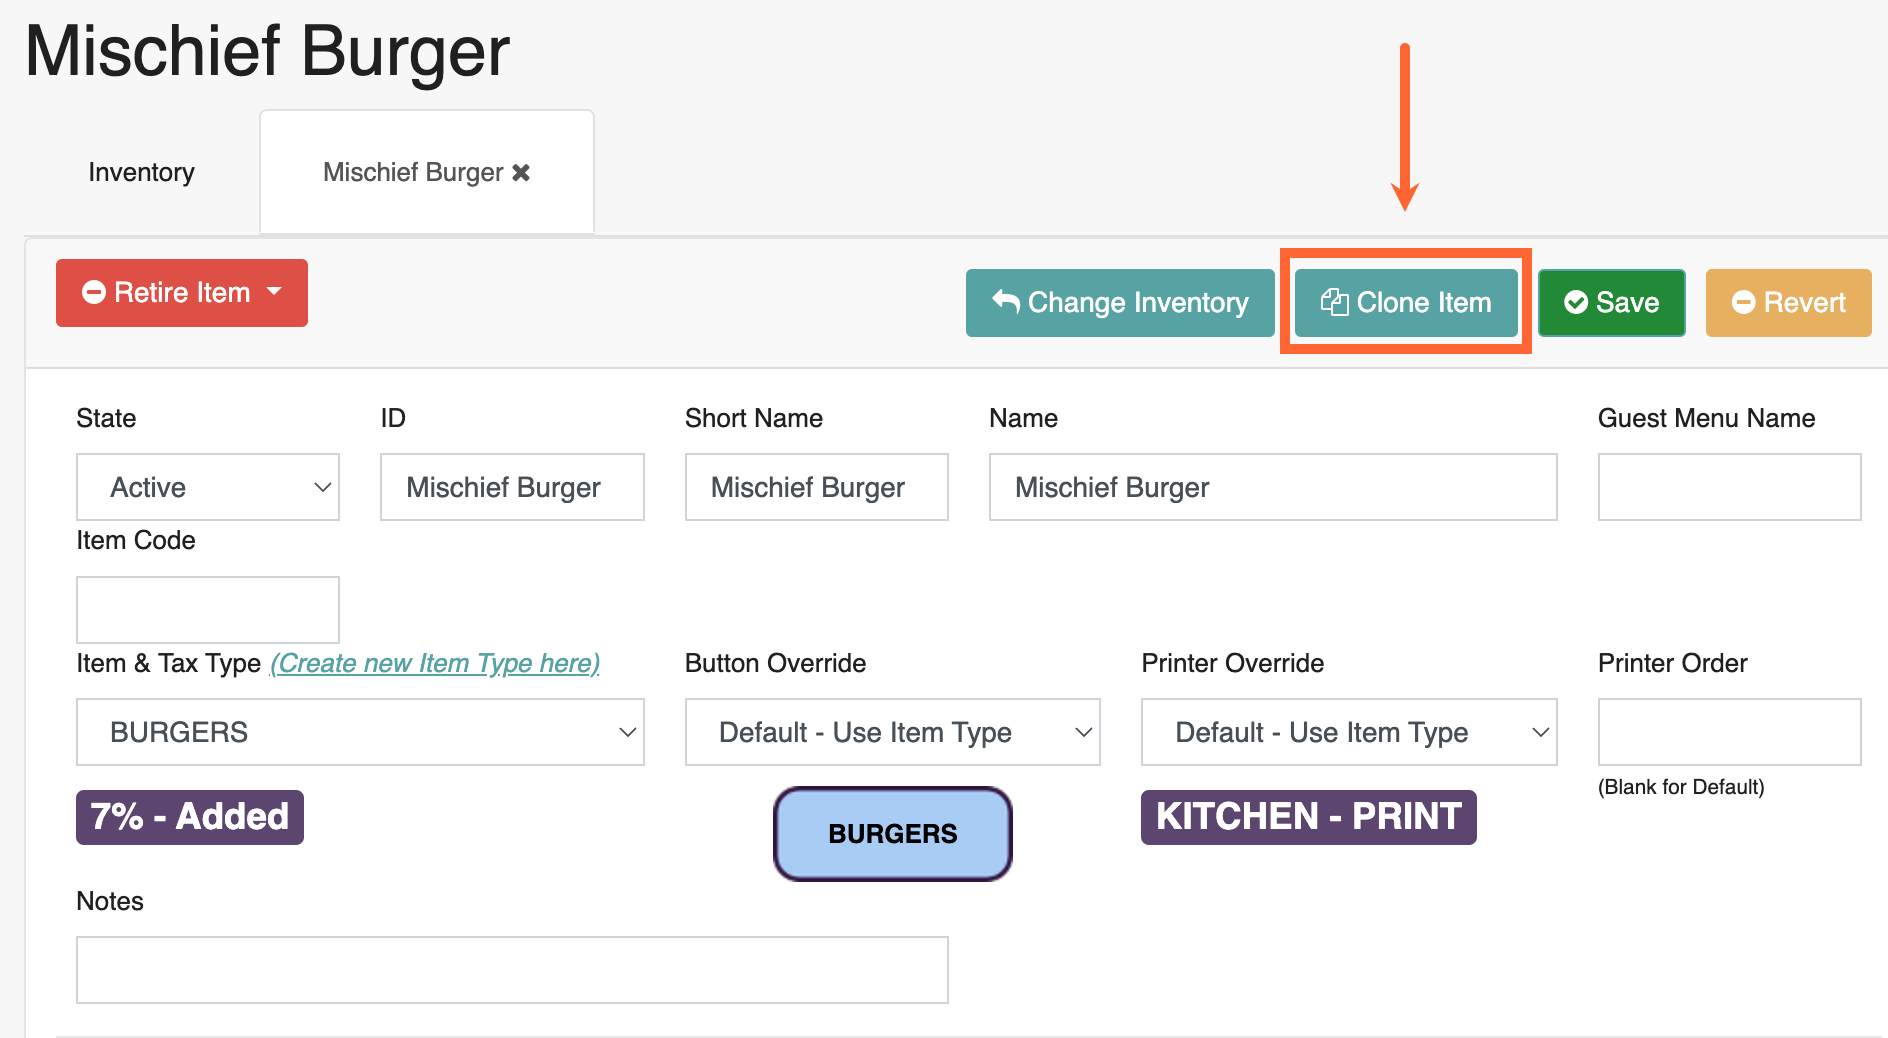Image resolution: width=1888 pixels, height=1038 pixels.
Task: Select the Mischief Burger tab
Action: click(x=413, y=172)
